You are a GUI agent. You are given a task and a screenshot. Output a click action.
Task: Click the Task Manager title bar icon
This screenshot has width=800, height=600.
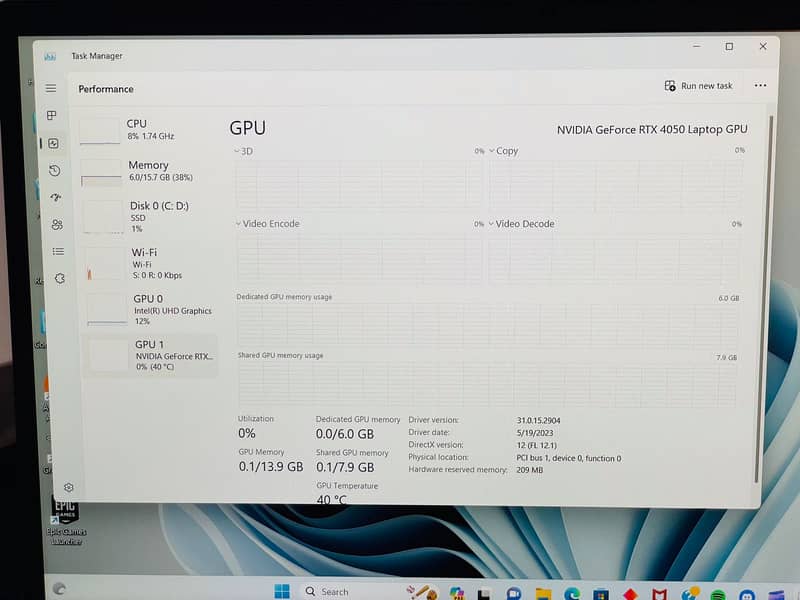click(49, 56)
